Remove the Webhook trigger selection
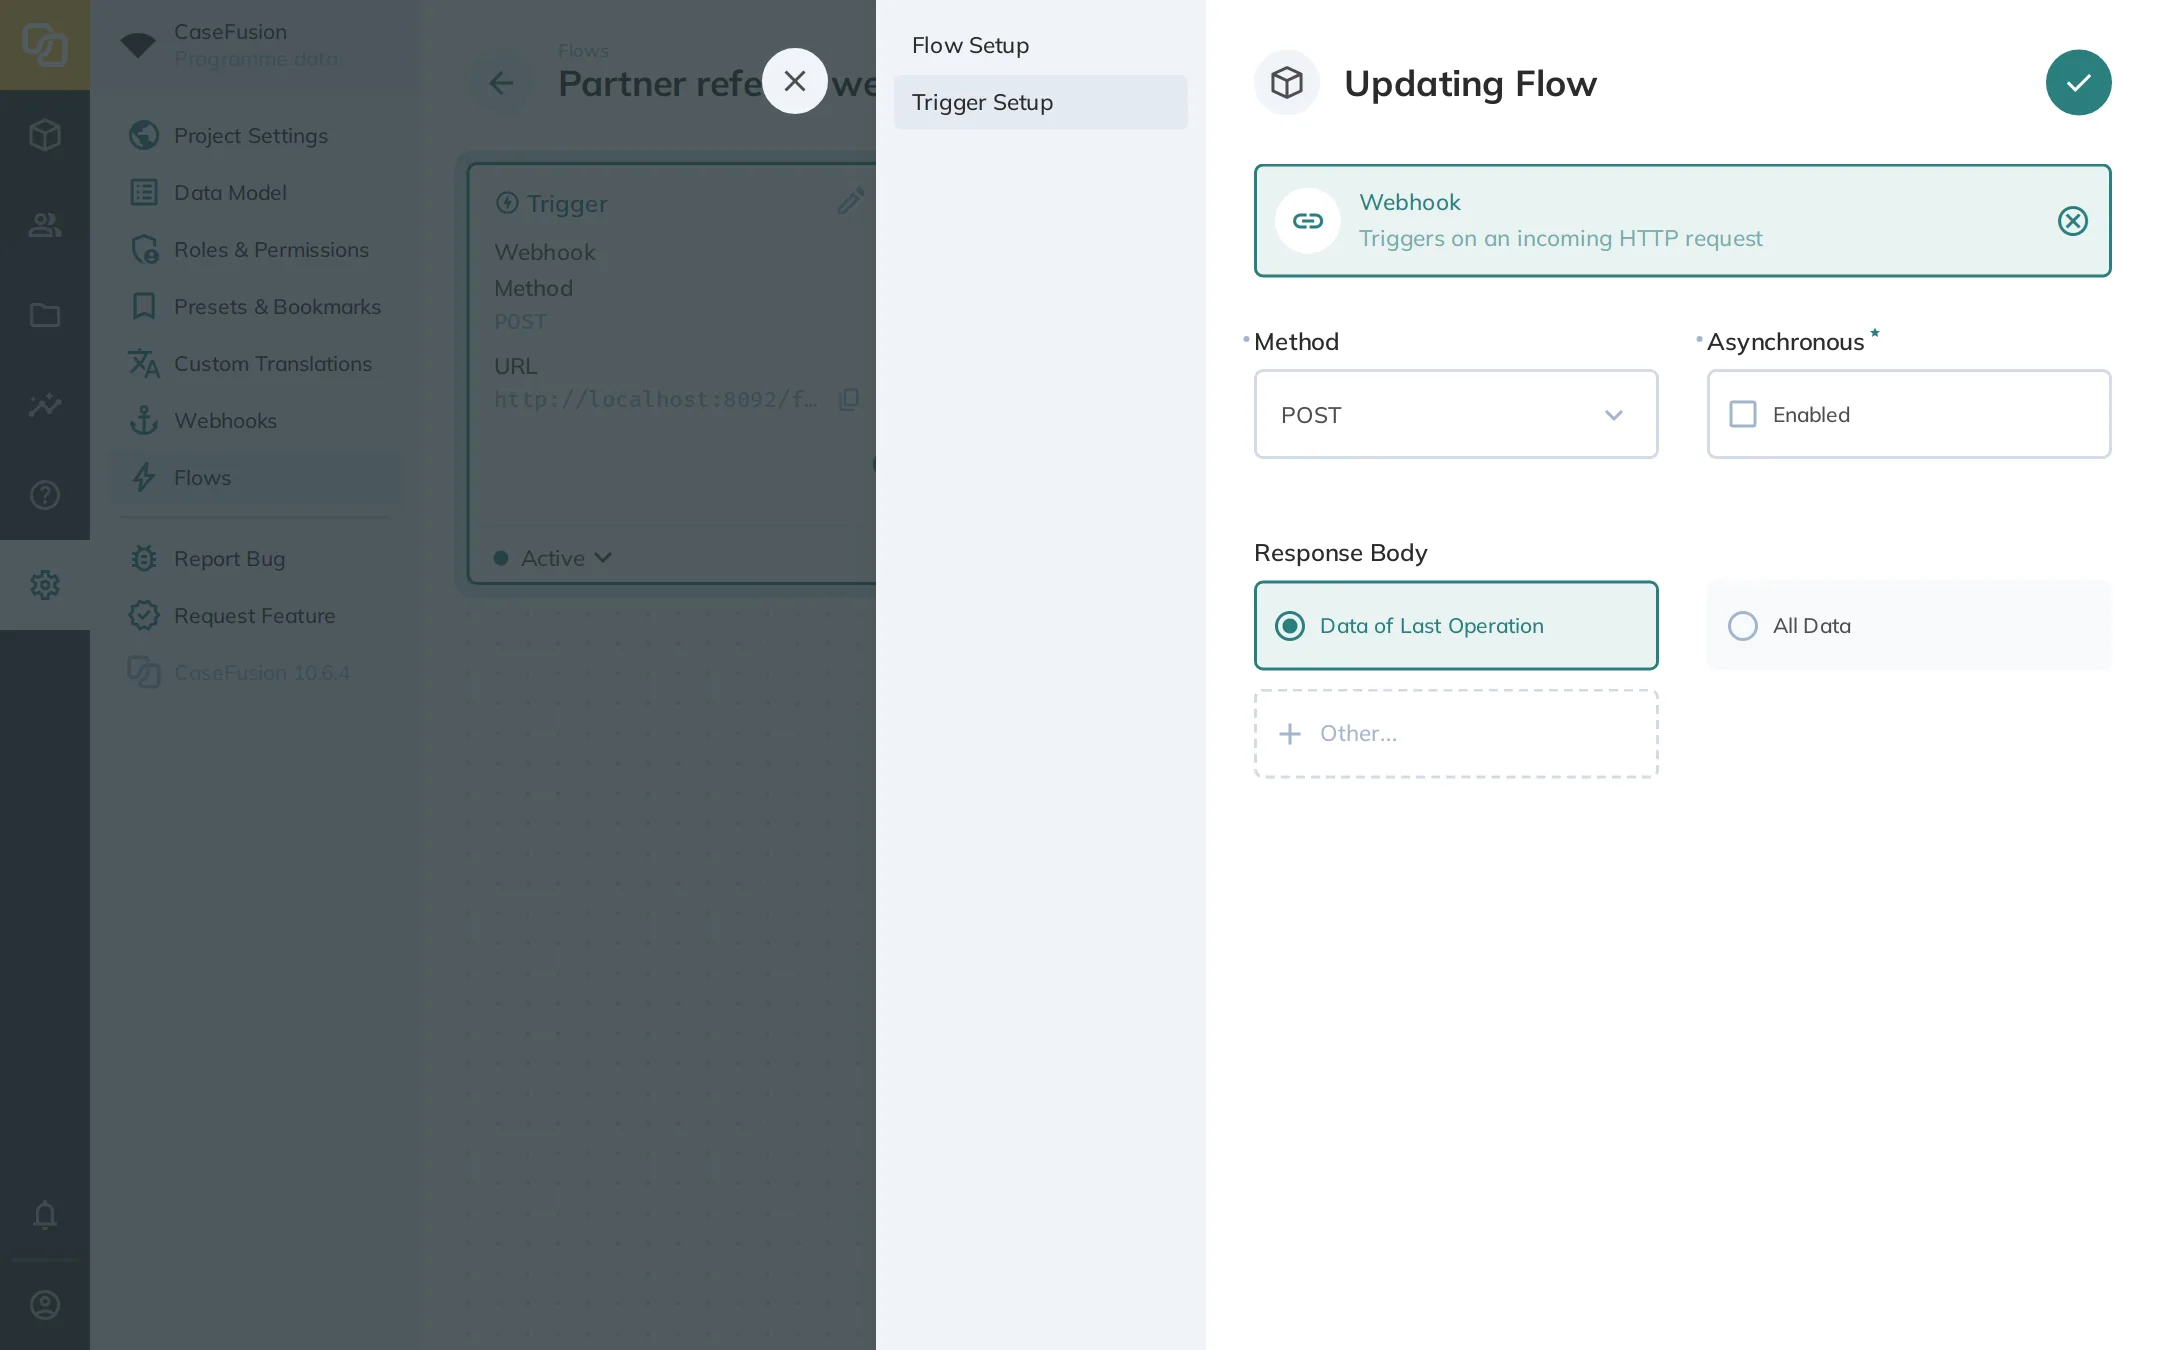 [2072, 221]
